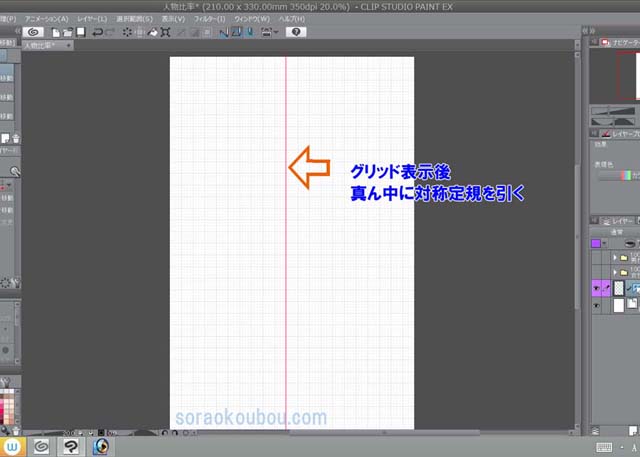Expand the first layer folder
Image resolution: width=640 pixels, height=457 pixels.
tap(615, 257)
